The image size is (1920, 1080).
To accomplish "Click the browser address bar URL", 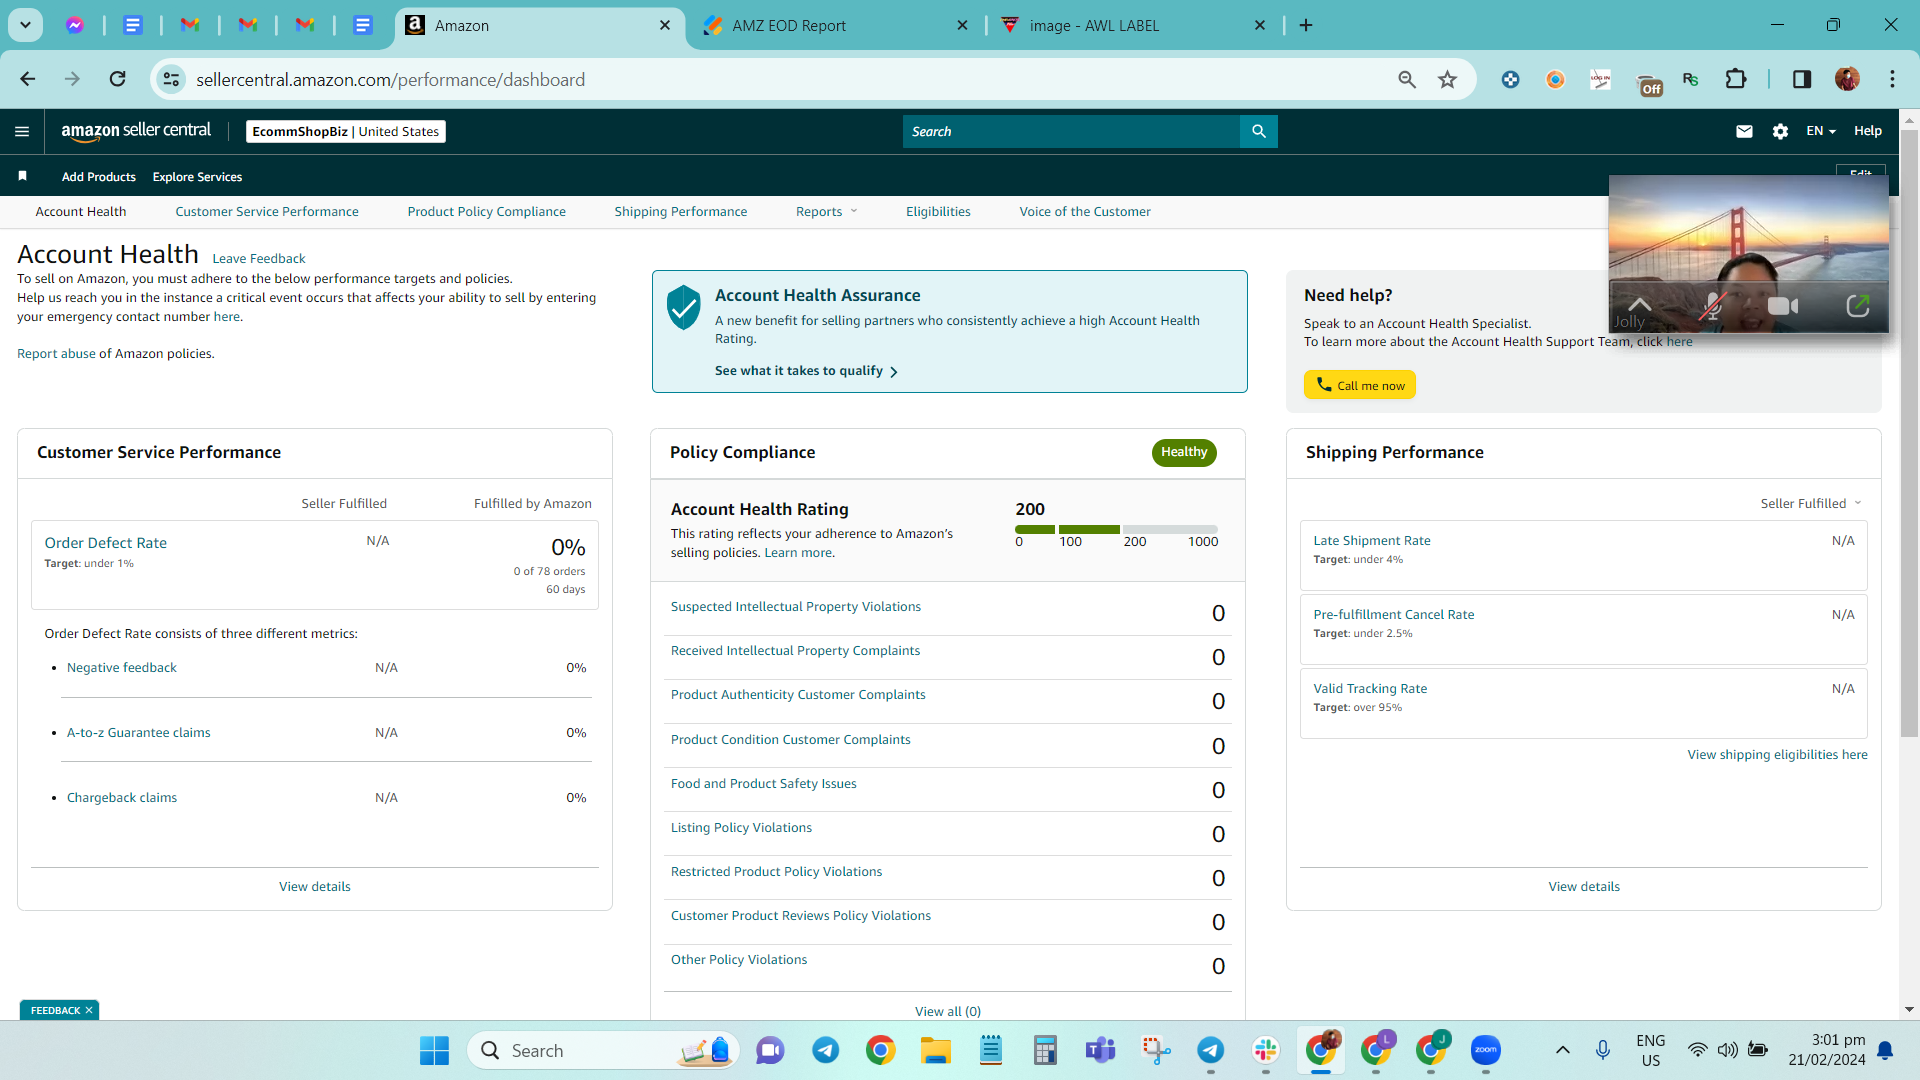I will (x=391, y=79).
